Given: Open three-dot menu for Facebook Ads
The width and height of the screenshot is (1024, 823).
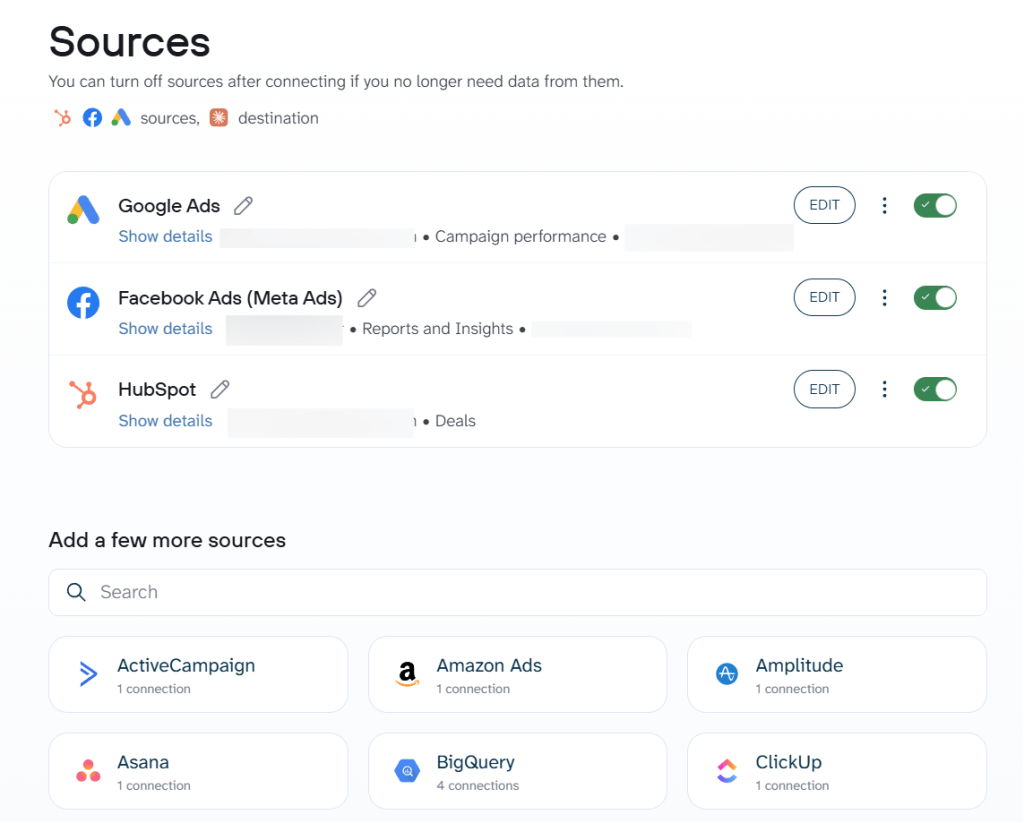Looking at the screenshot, I should (x=884, y=297).
